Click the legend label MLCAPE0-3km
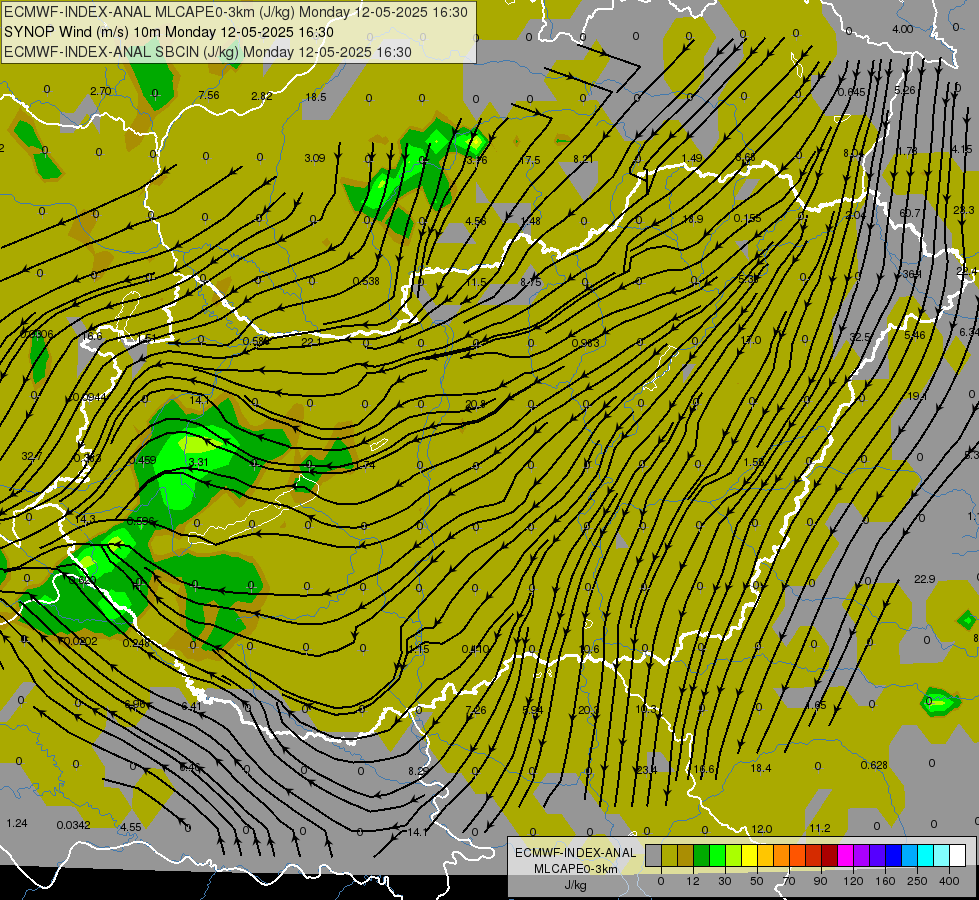Viewport: 979px width, 900px height. coord(575,869)
